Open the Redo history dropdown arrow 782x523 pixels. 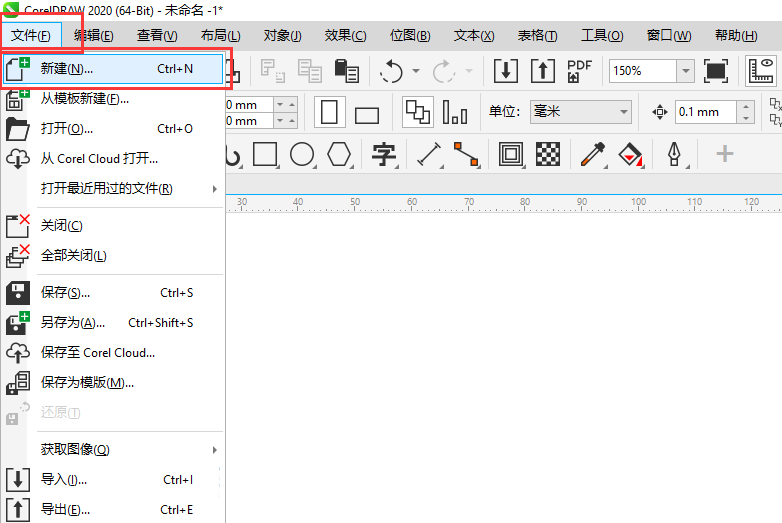[x=469, y=71]
